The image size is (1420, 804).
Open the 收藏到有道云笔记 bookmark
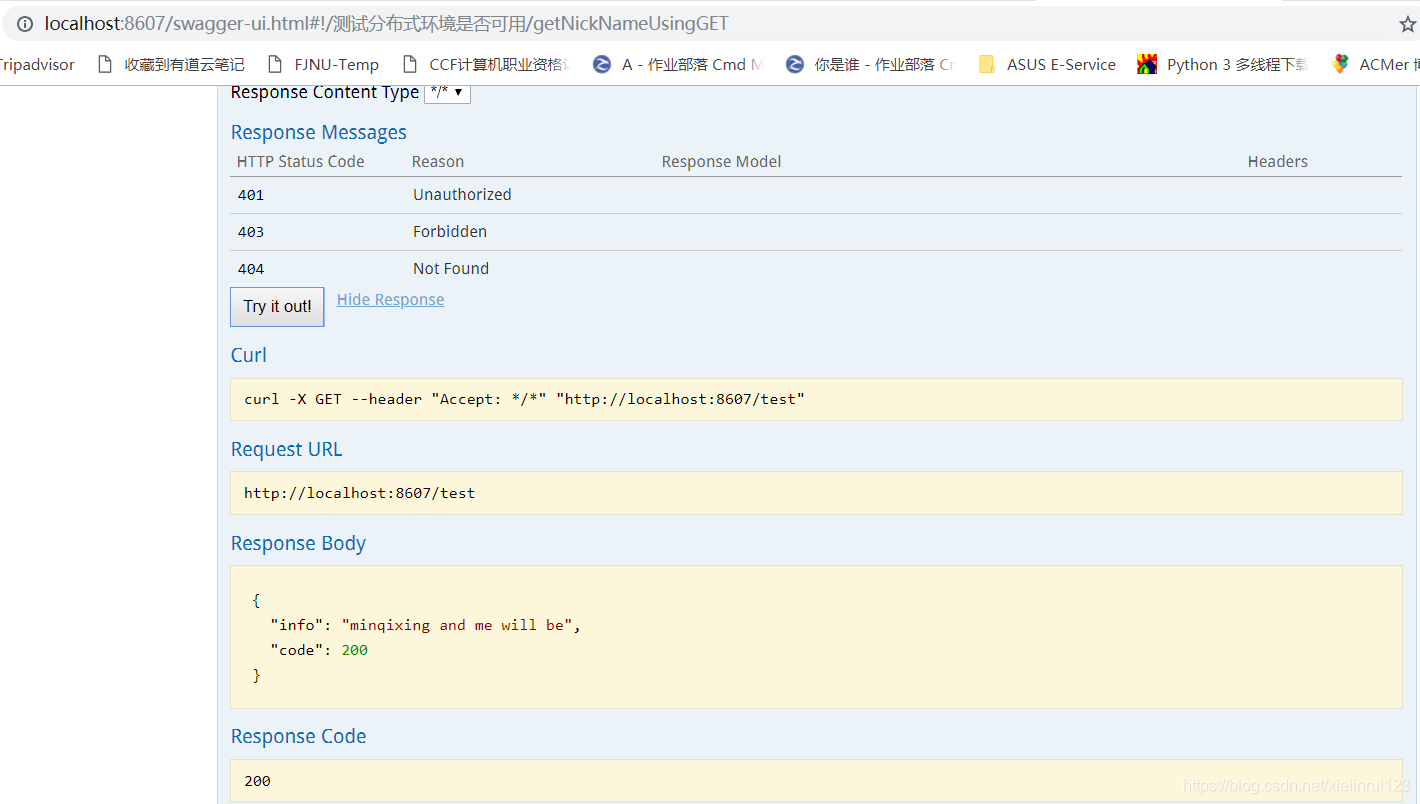(x=170, y=64)
